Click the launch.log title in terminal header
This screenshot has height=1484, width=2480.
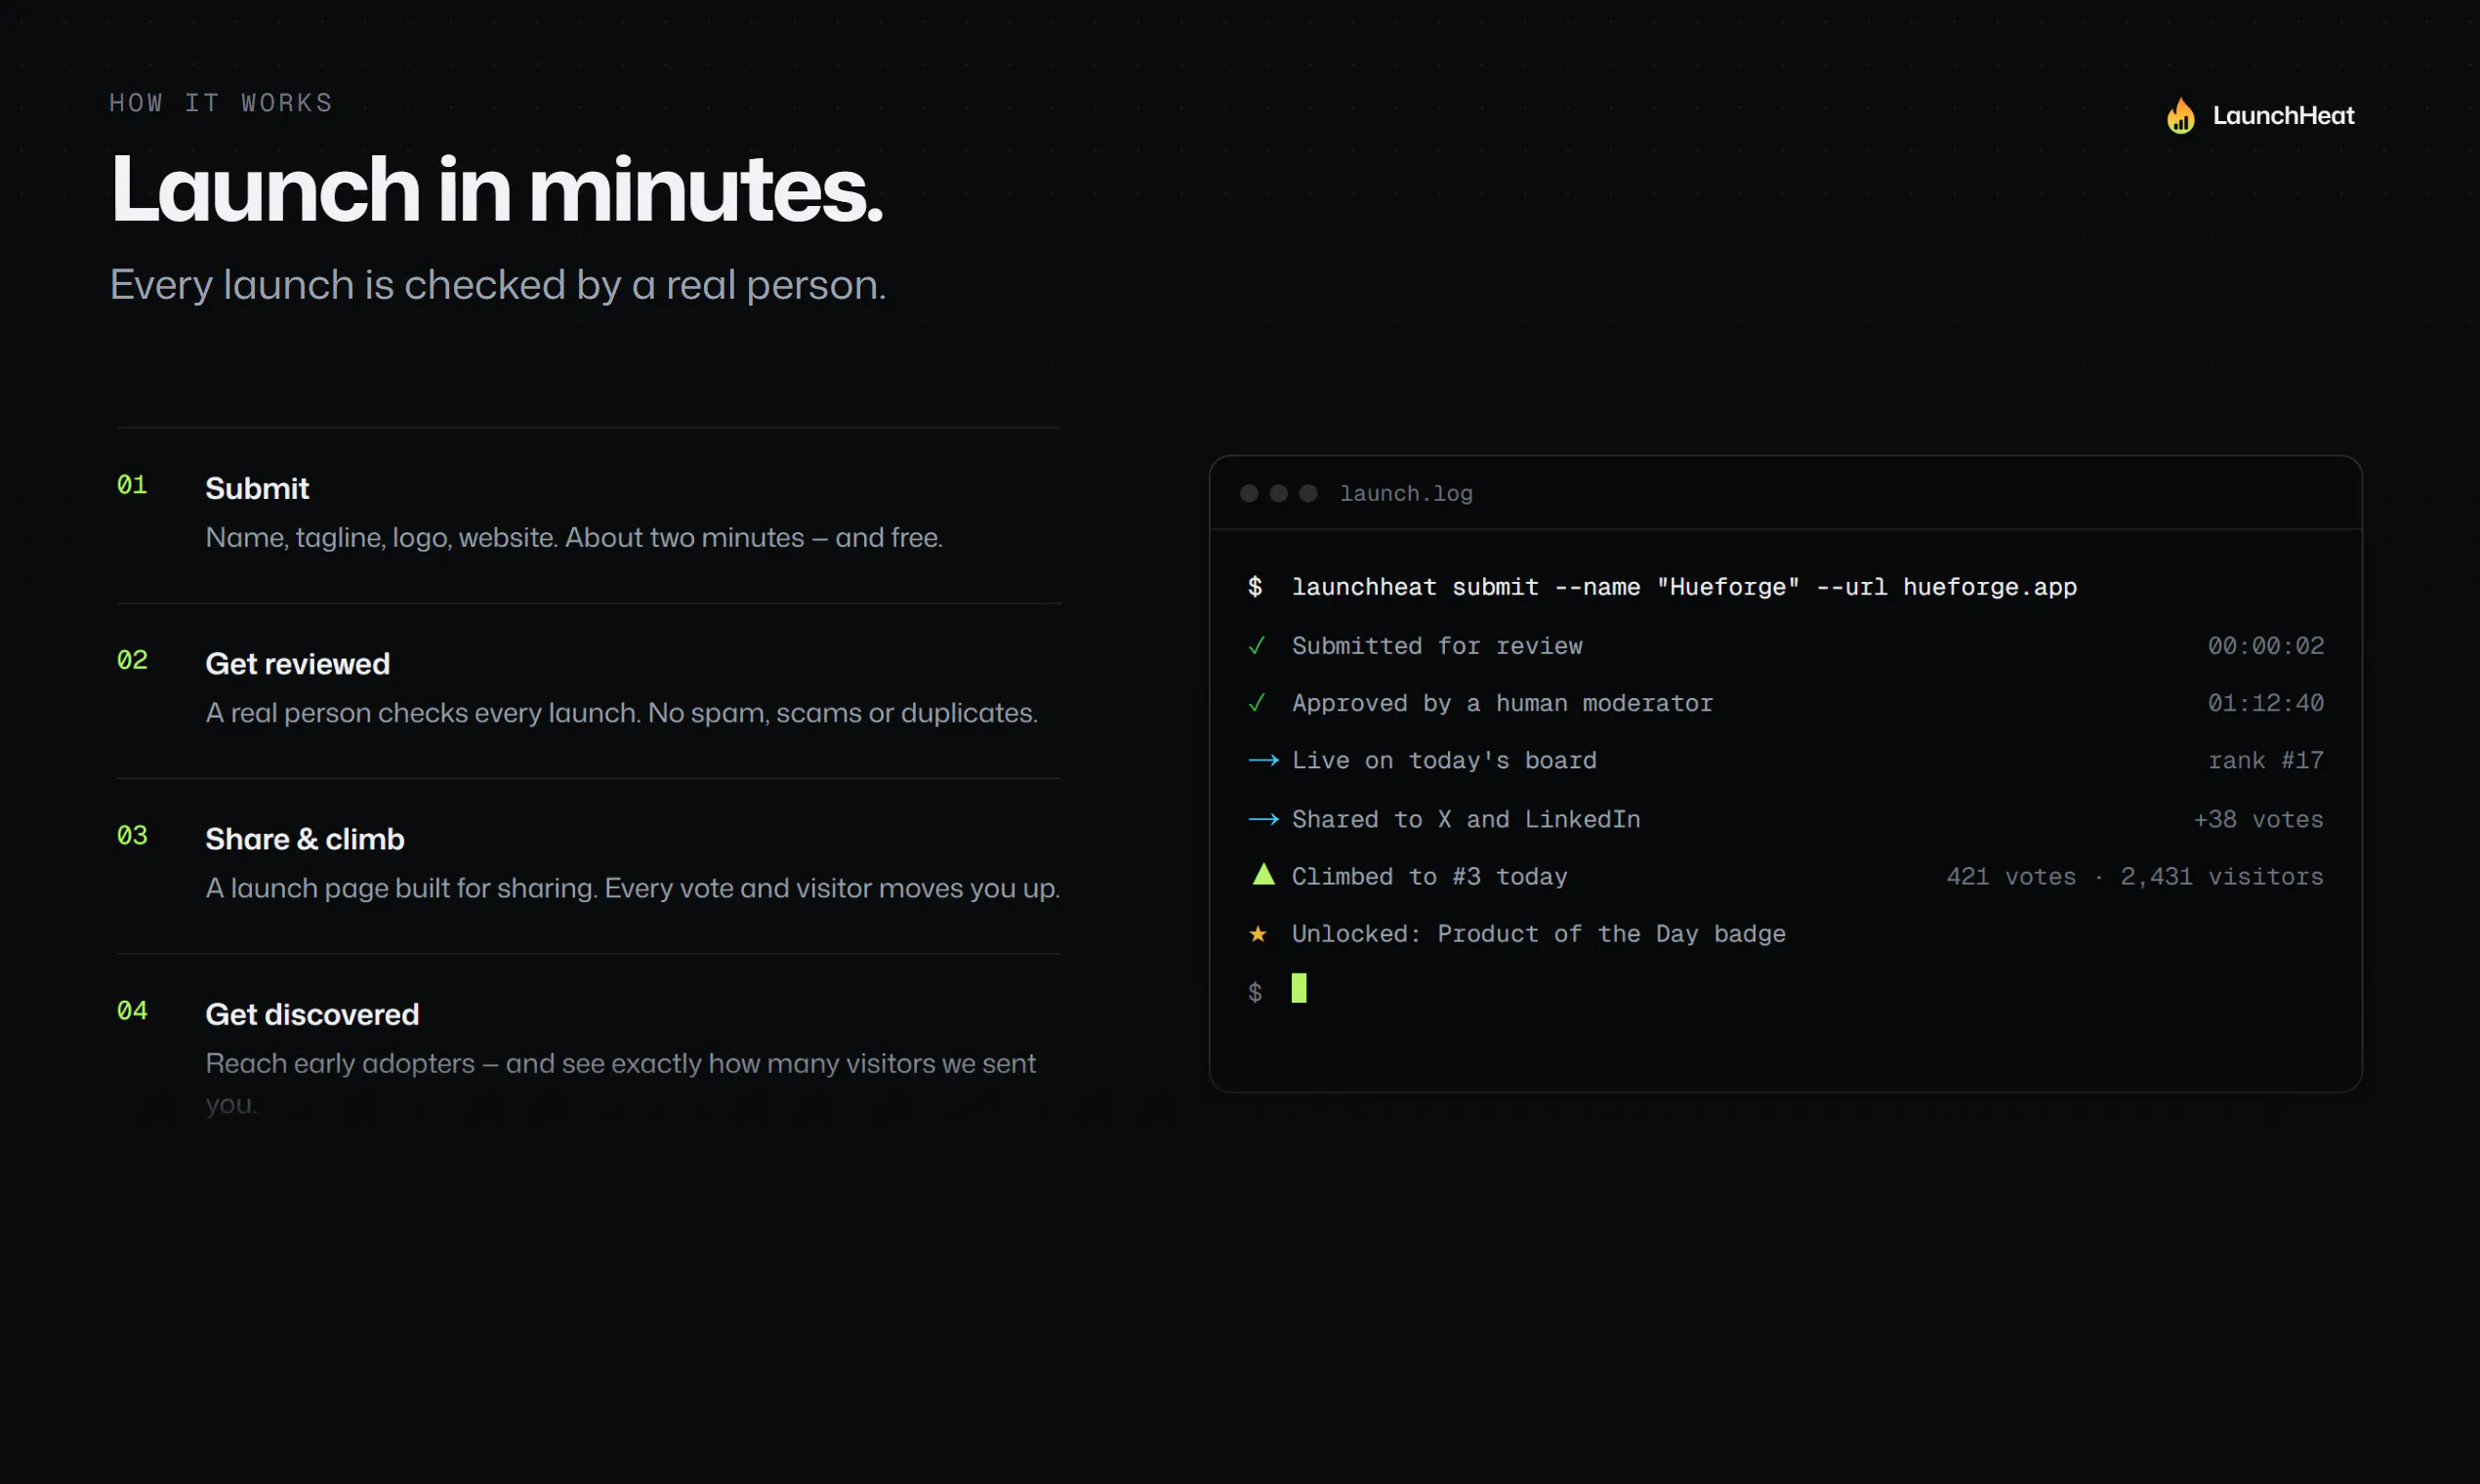[1406, 494]
